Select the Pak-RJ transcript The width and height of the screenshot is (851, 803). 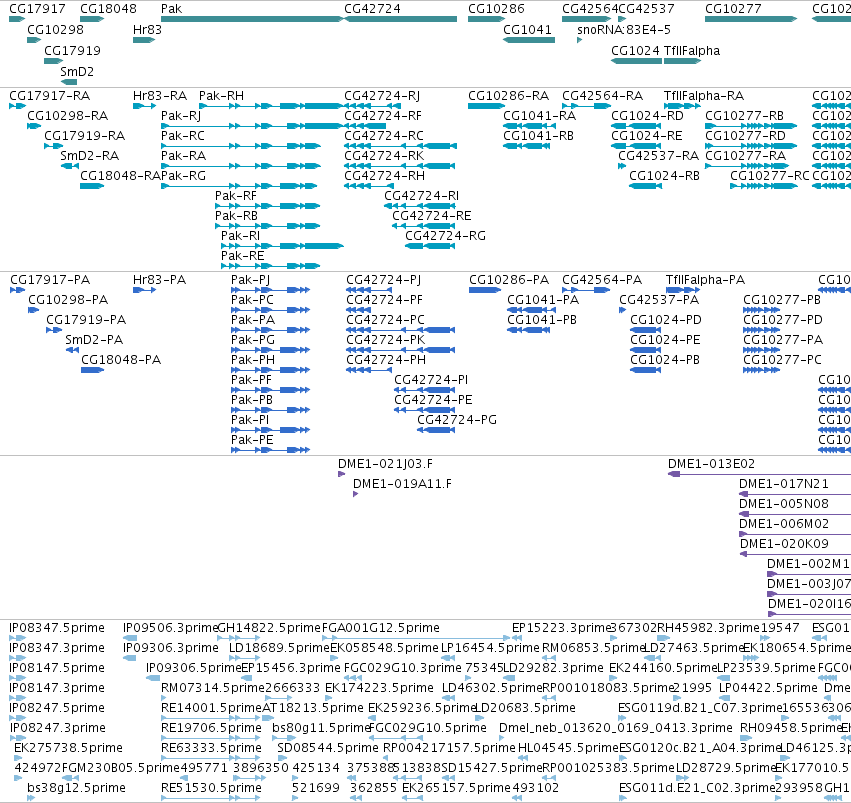(x=252, y=126)
